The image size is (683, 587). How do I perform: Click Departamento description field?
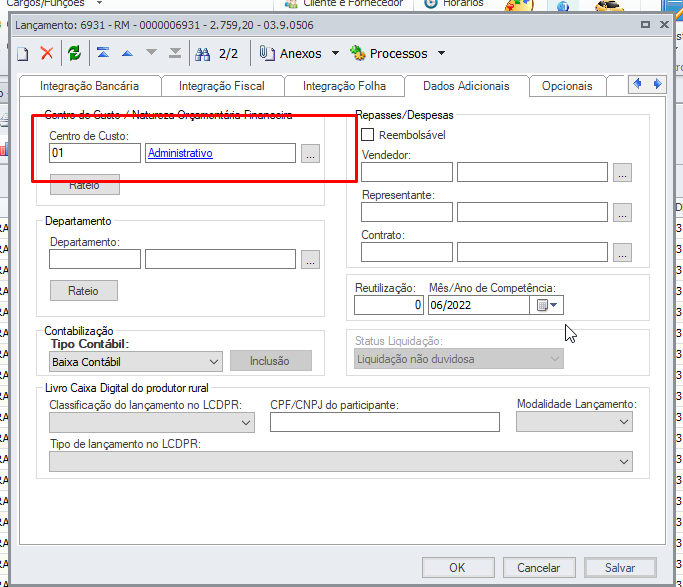coord(220,259)
